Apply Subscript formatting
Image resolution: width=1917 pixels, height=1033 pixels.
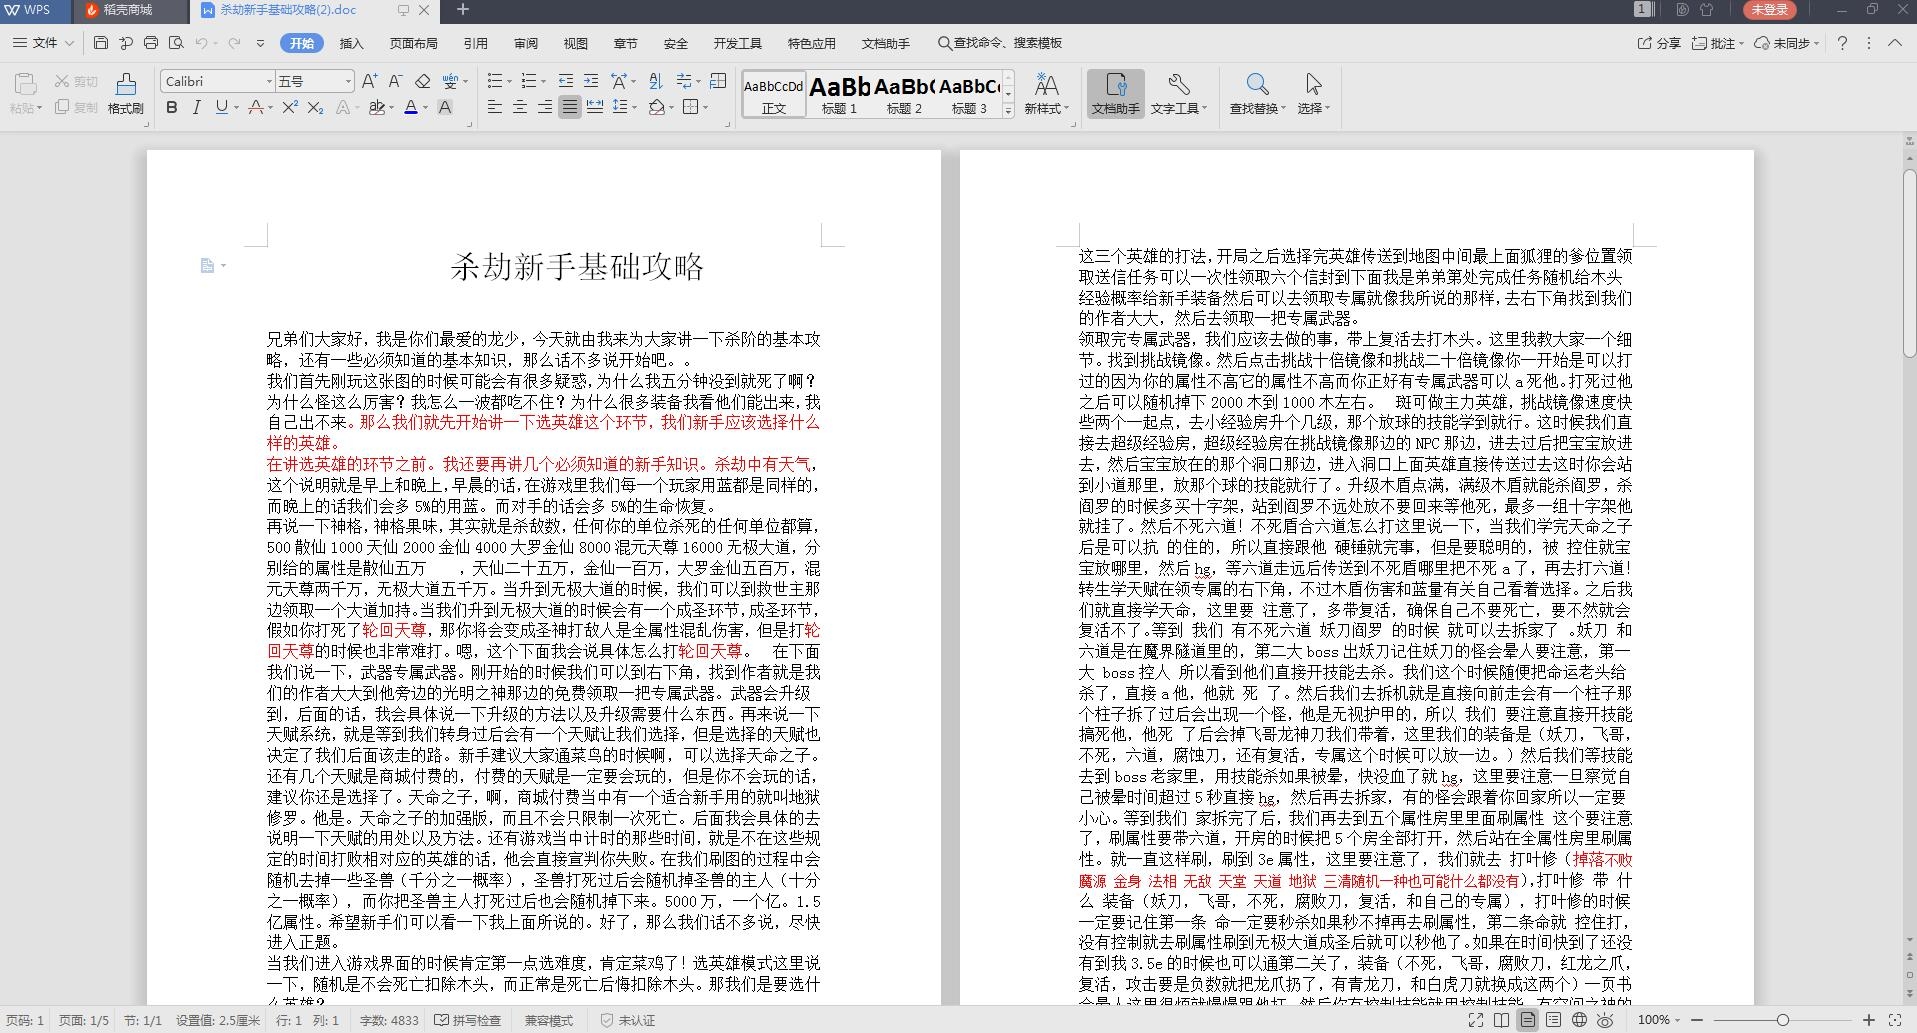pos(315,107)
